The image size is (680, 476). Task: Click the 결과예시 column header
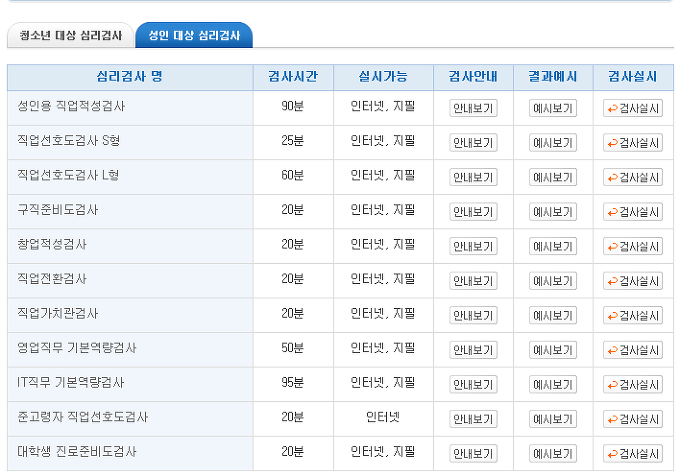553,77
